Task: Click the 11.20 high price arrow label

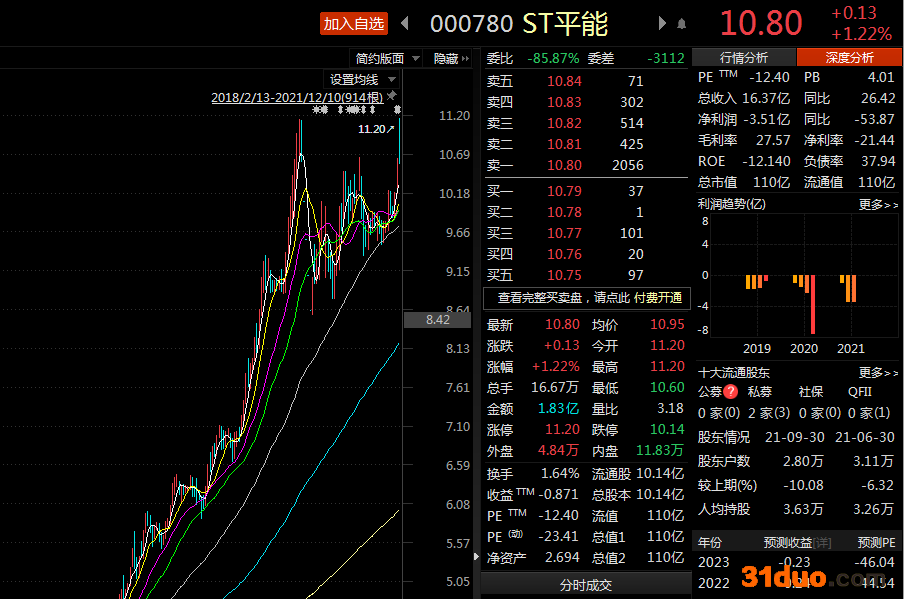Action: point(376,129)
